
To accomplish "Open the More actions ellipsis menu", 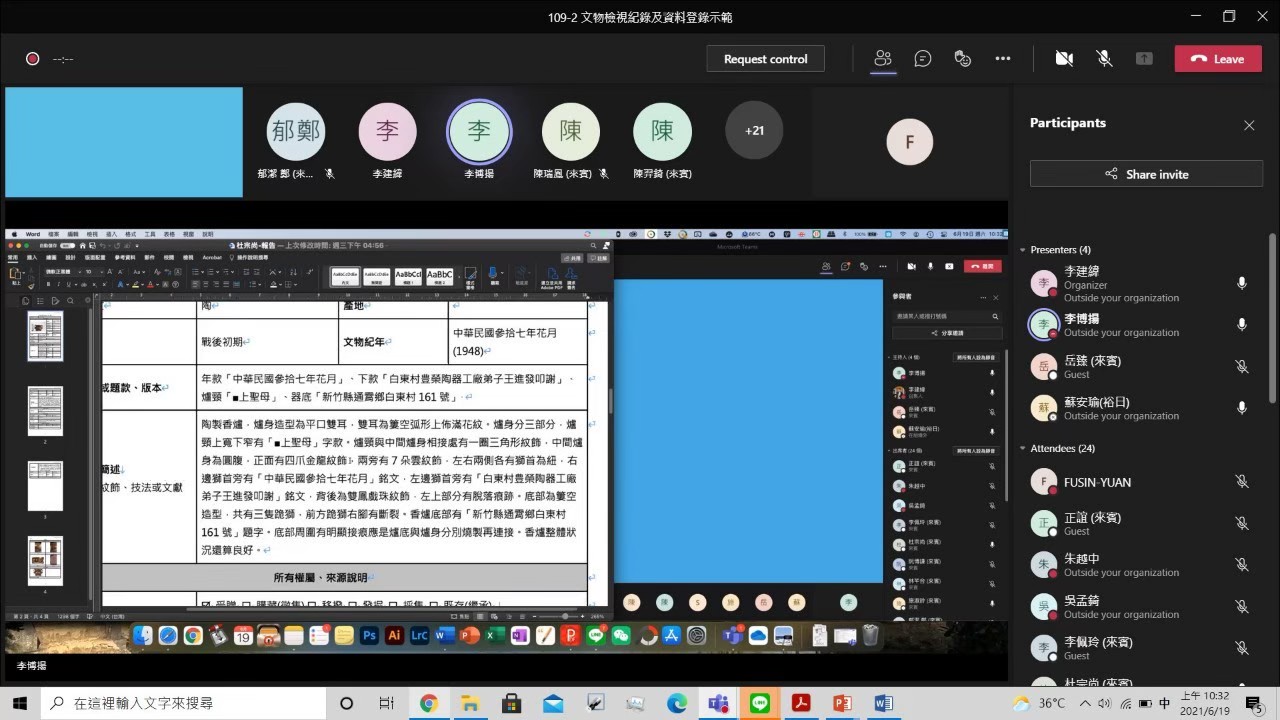I will (x=1002, y=59).
